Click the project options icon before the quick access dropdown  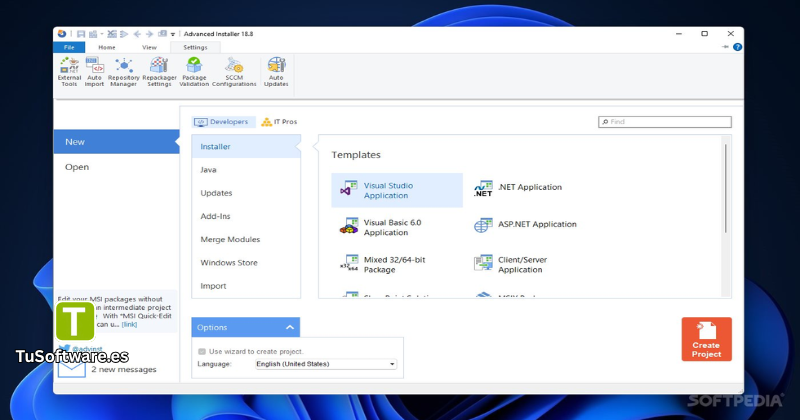(x=162, y=34)
